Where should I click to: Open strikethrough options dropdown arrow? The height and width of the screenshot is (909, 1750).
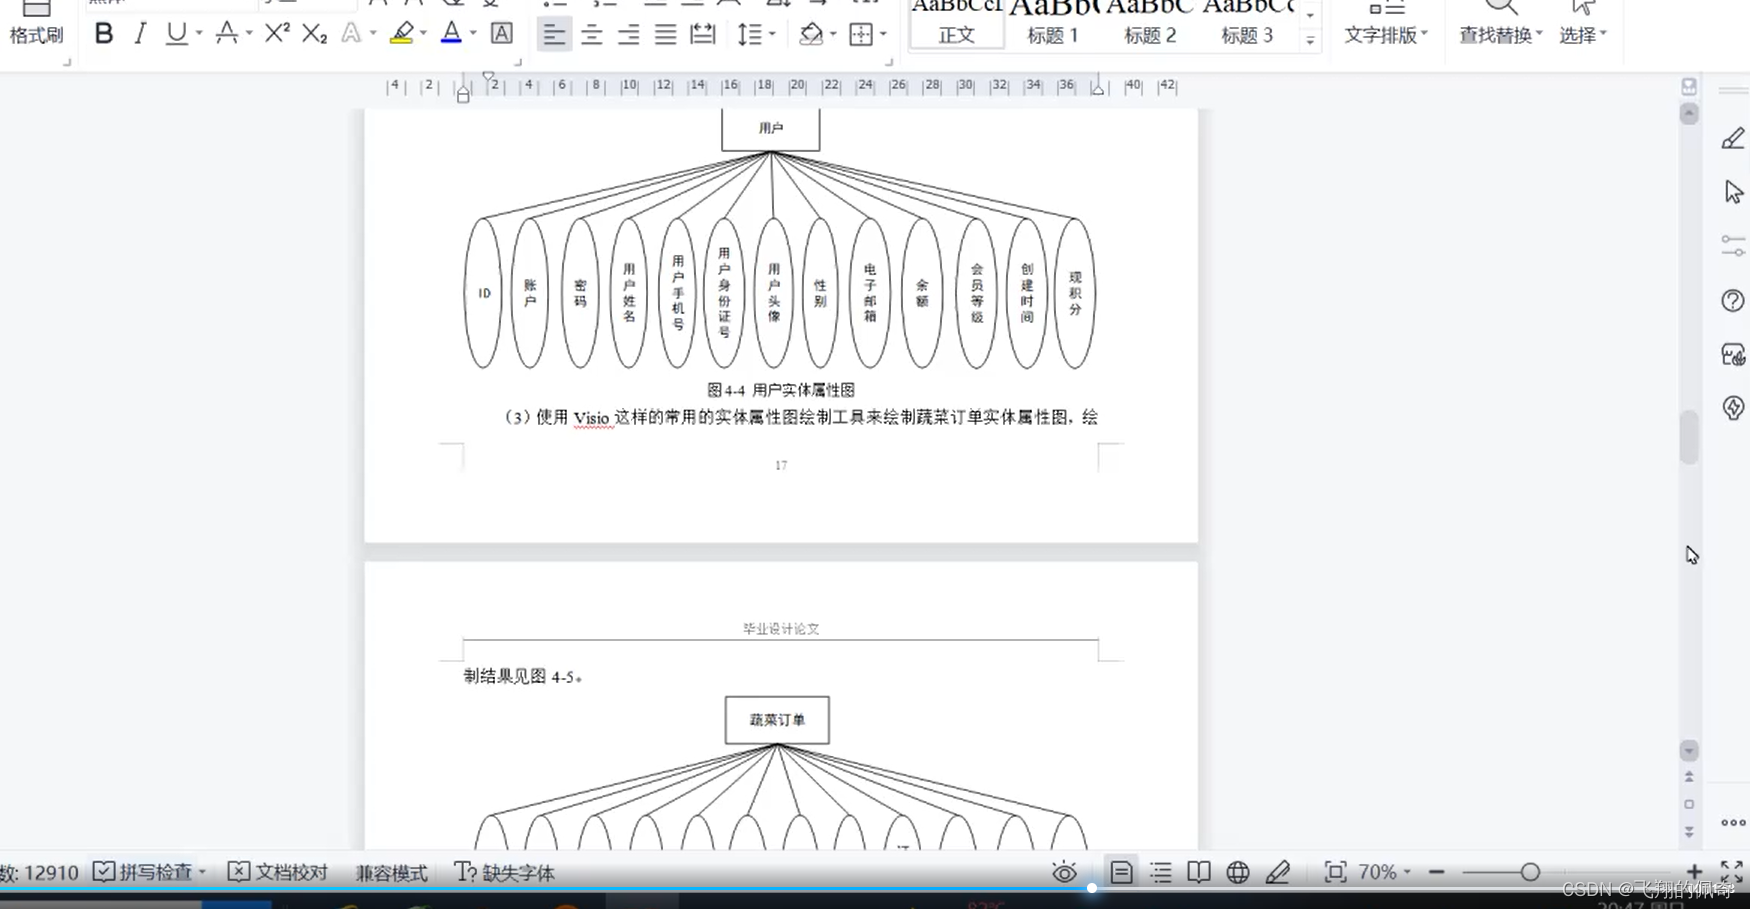tap(249, 34)
